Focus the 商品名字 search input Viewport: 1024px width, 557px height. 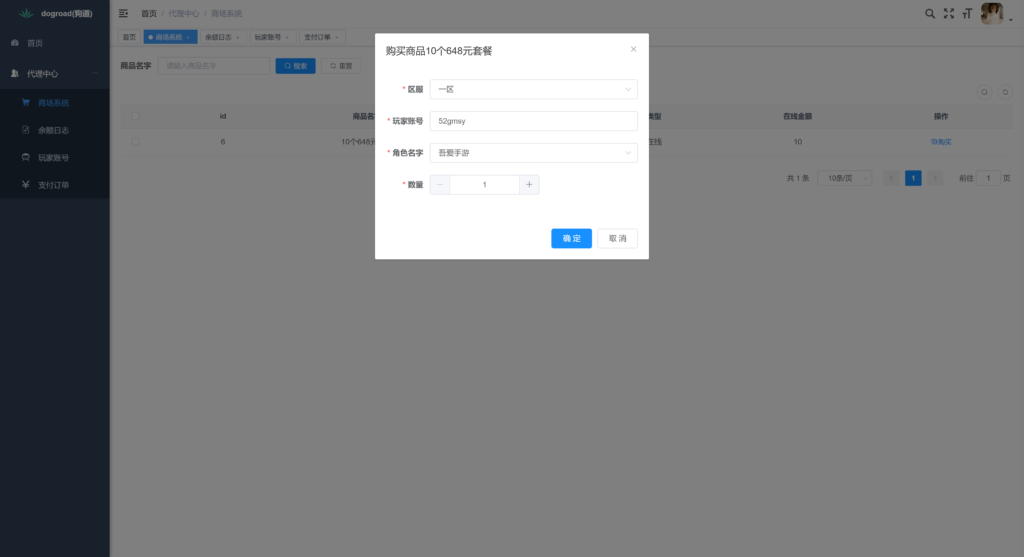pyautogui.click(x=214, y=66)
